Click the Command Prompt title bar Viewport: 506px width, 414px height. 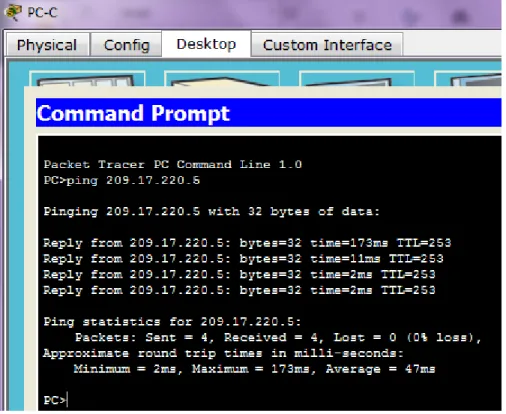coord(268,113)
